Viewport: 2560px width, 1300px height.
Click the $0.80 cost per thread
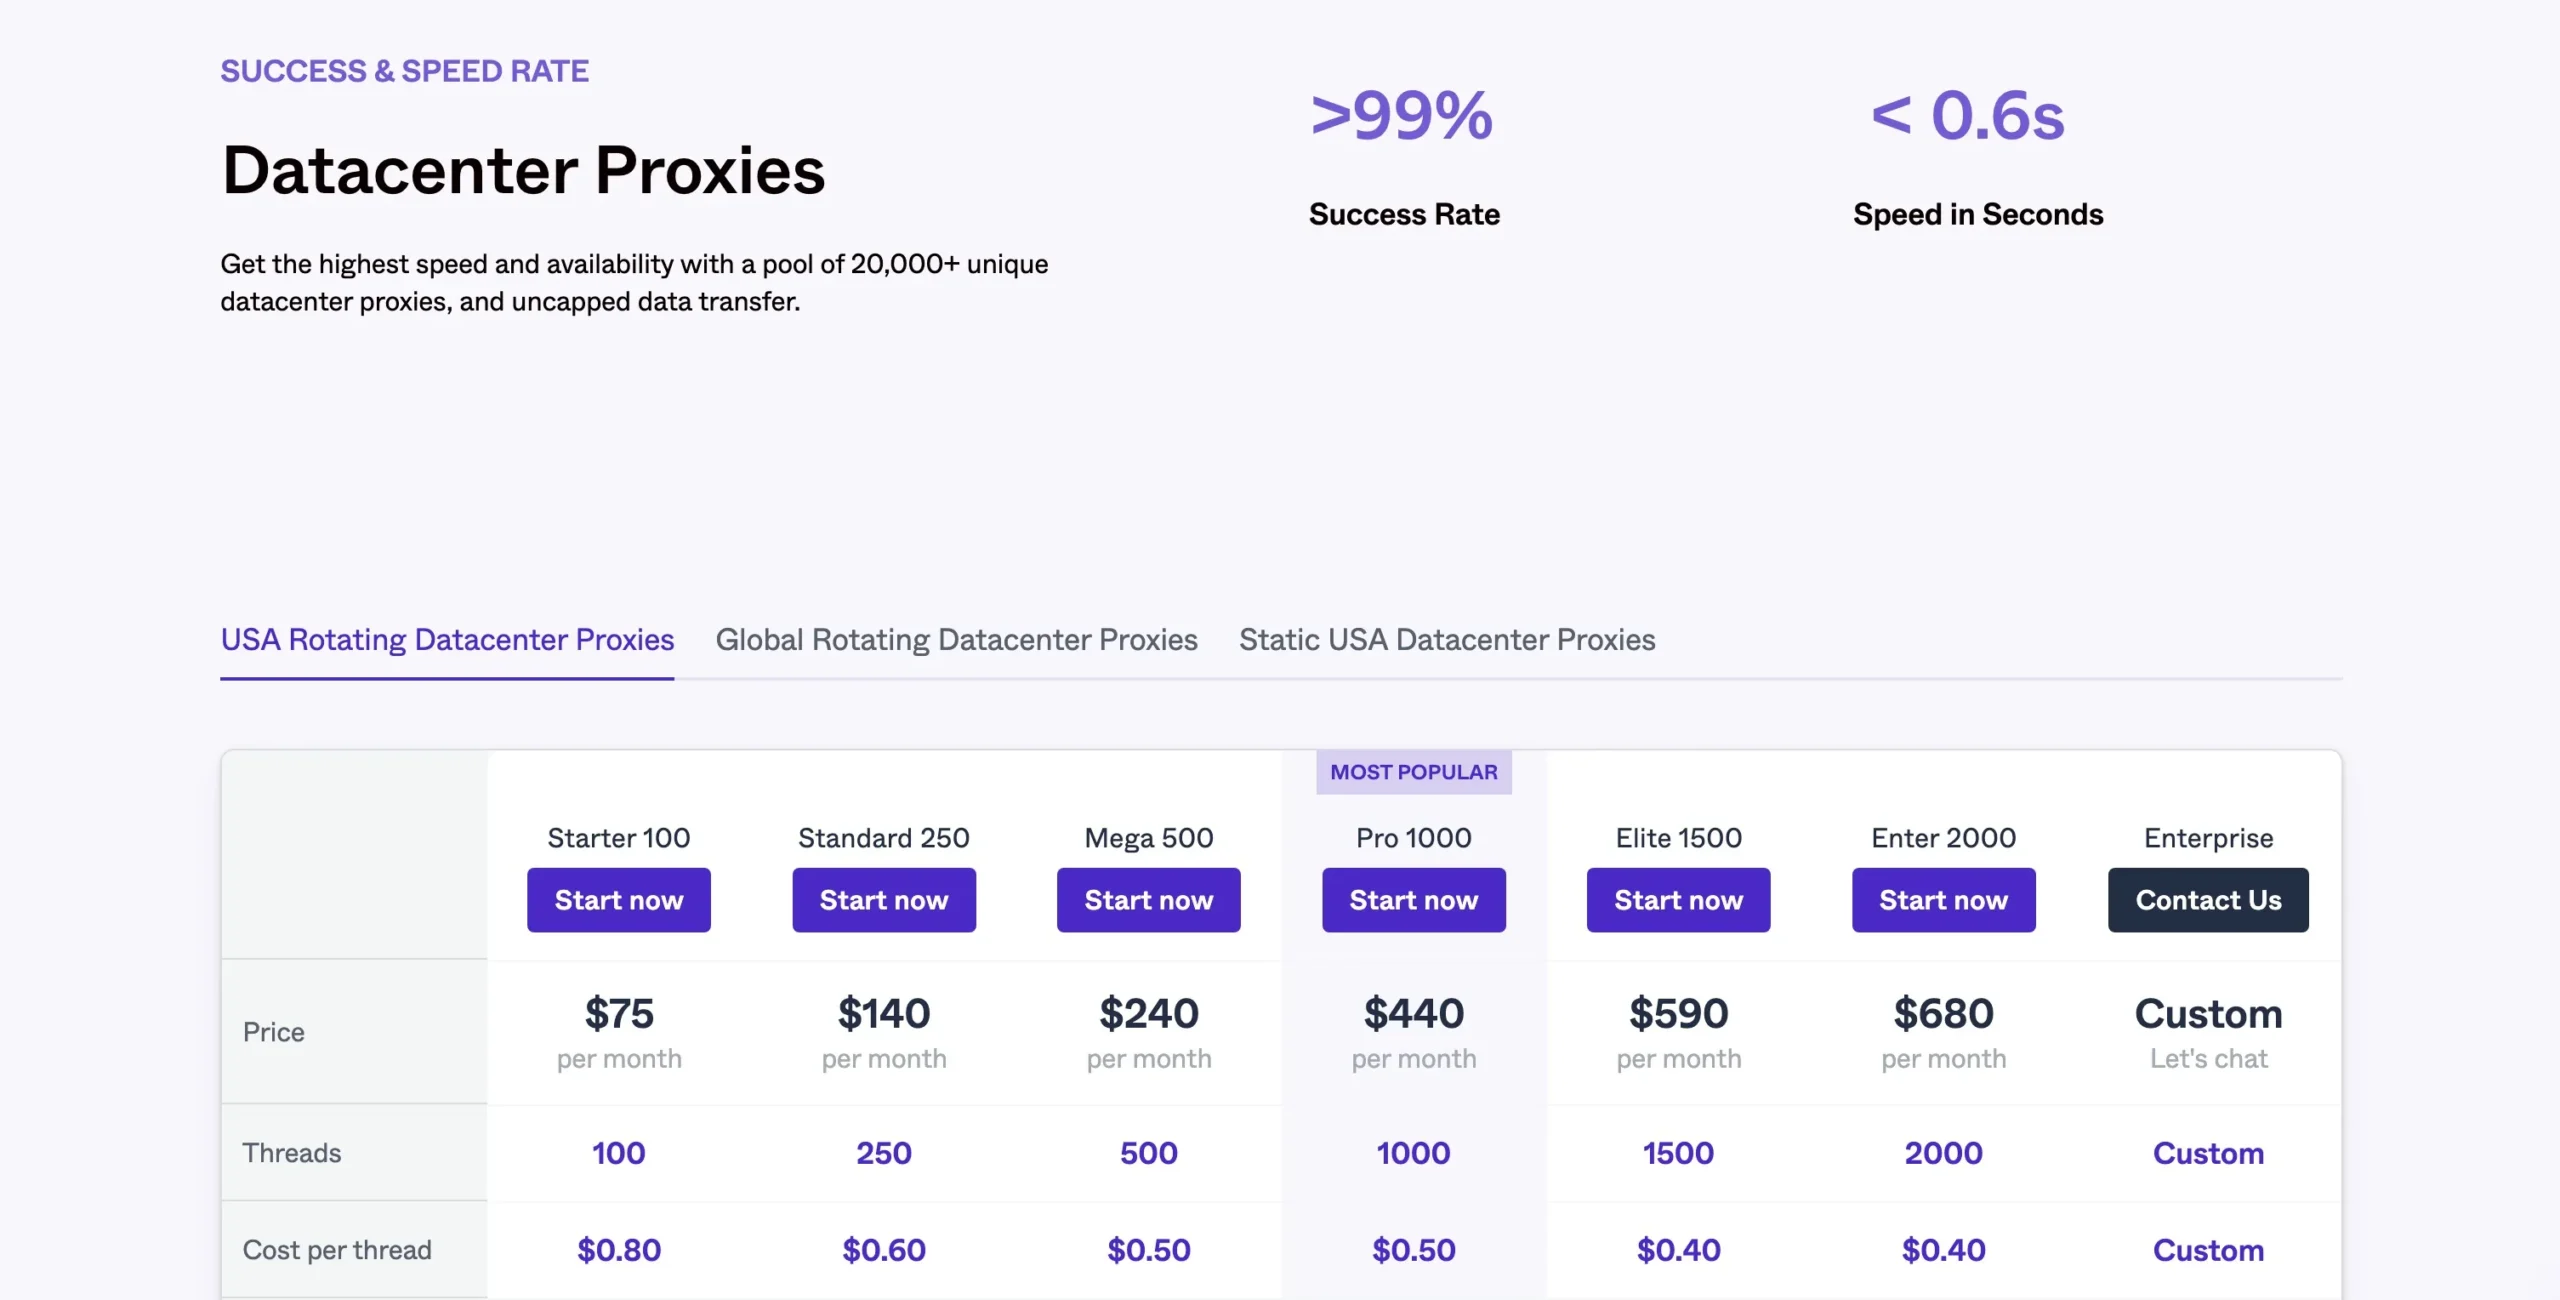[619, 1250]
